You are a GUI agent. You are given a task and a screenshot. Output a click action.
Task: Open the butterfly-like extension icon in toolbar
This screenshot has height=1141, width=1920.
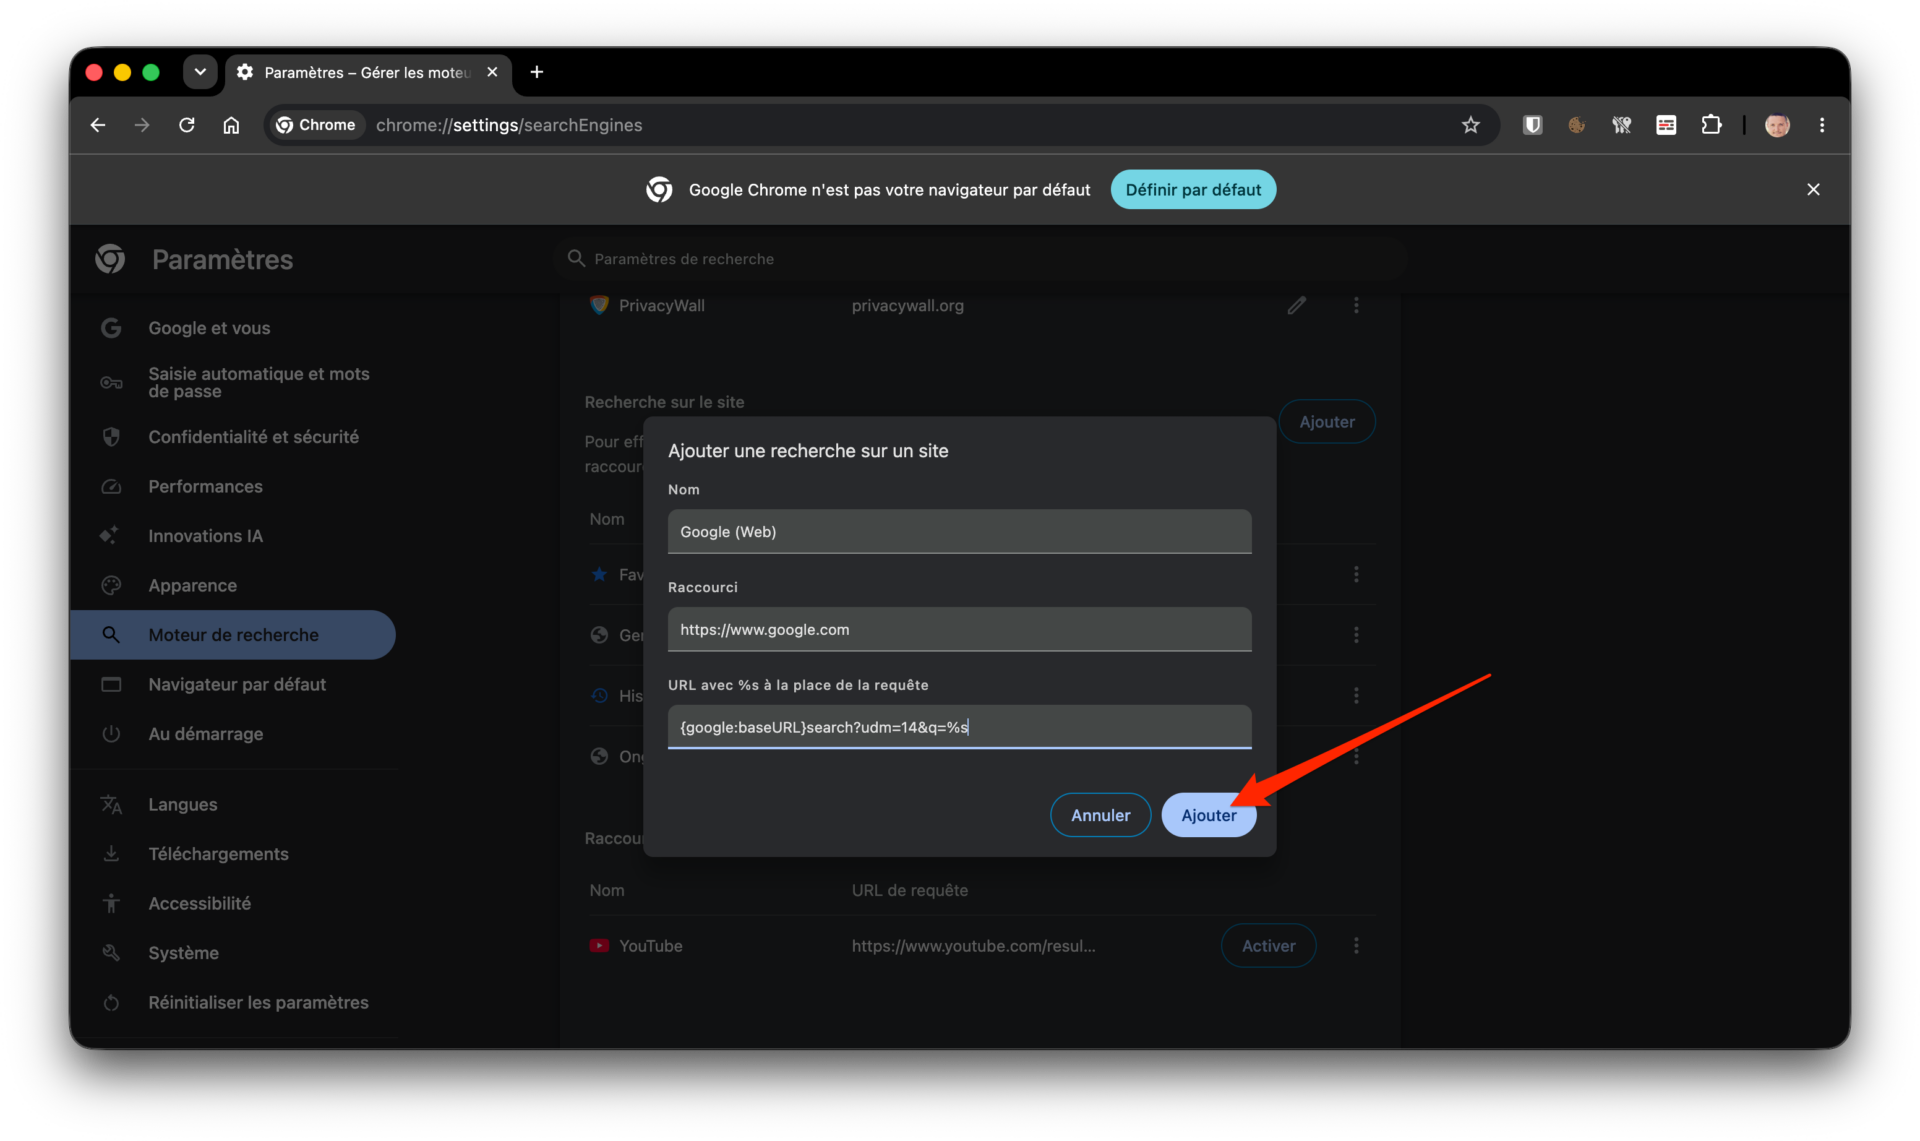click(1621, 125)
